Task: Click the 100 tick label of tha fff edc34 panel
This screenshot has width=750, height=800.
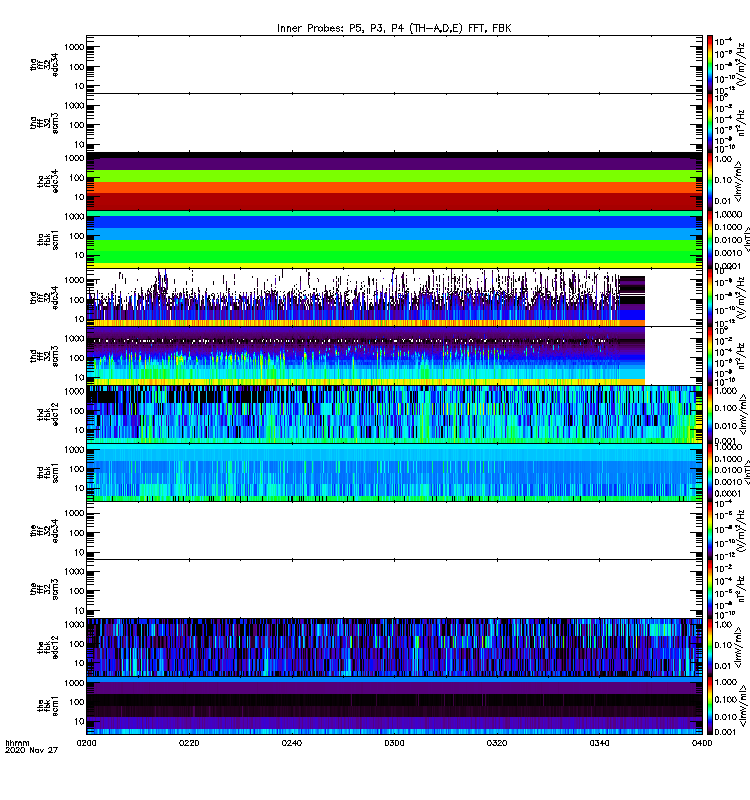Action: click(77, 67)
